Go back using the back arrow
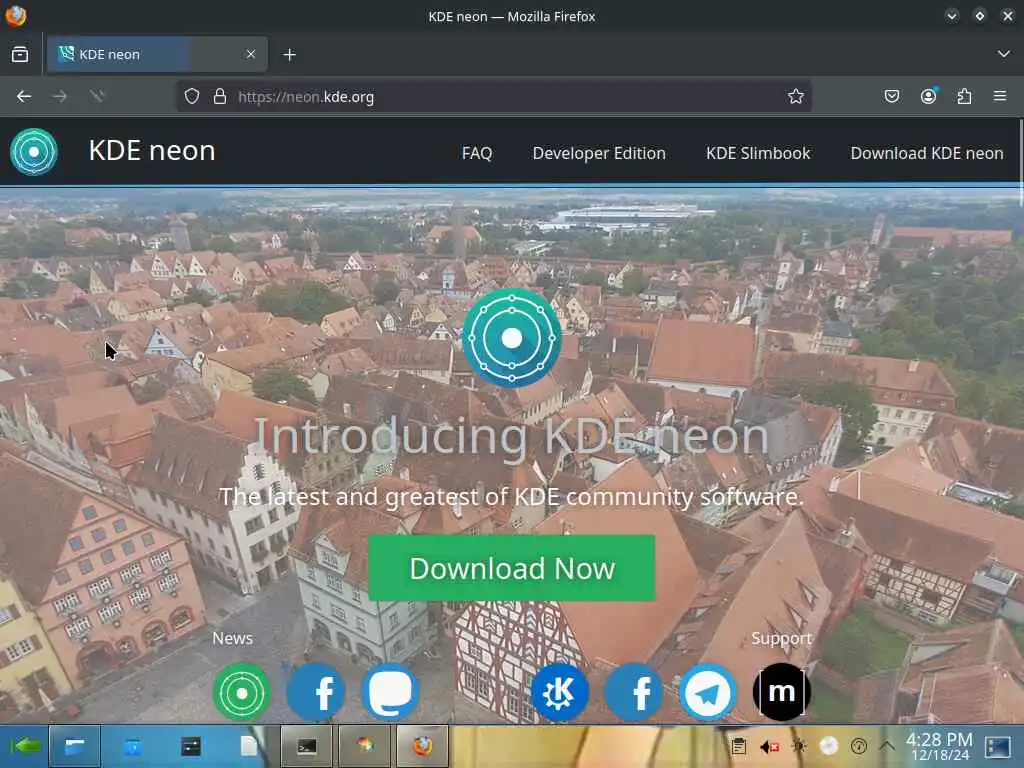Screen dimensions: 1024x768 click(x=24, y=97)
